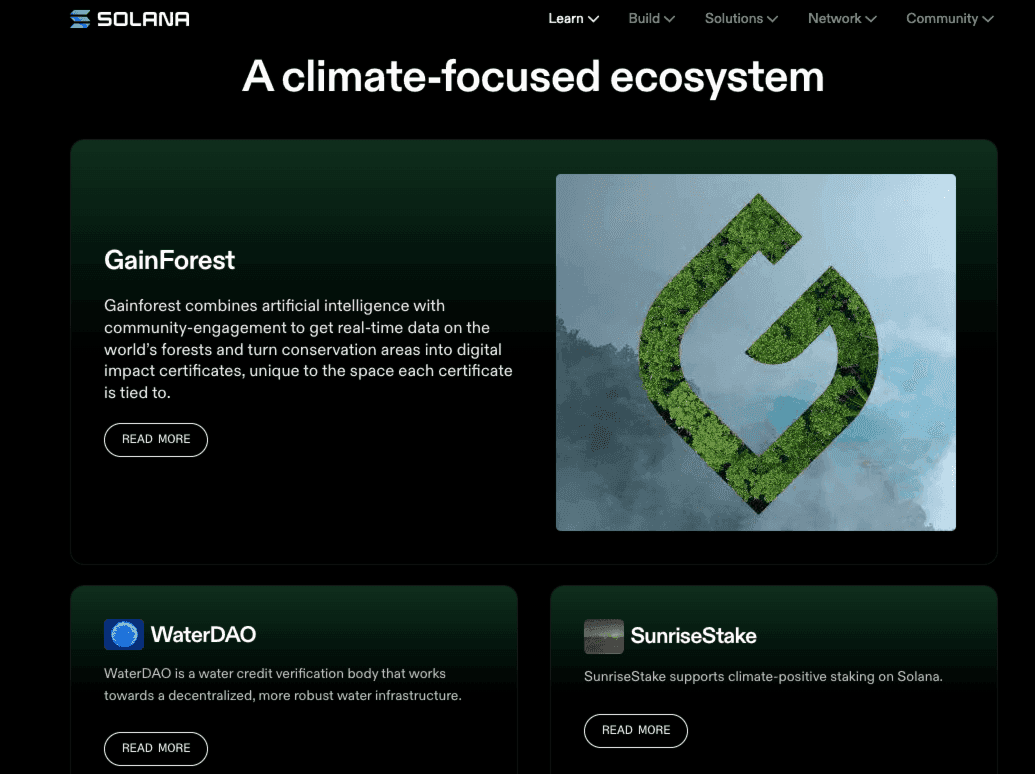Expand the chevron next to Network

pos(871,19)
